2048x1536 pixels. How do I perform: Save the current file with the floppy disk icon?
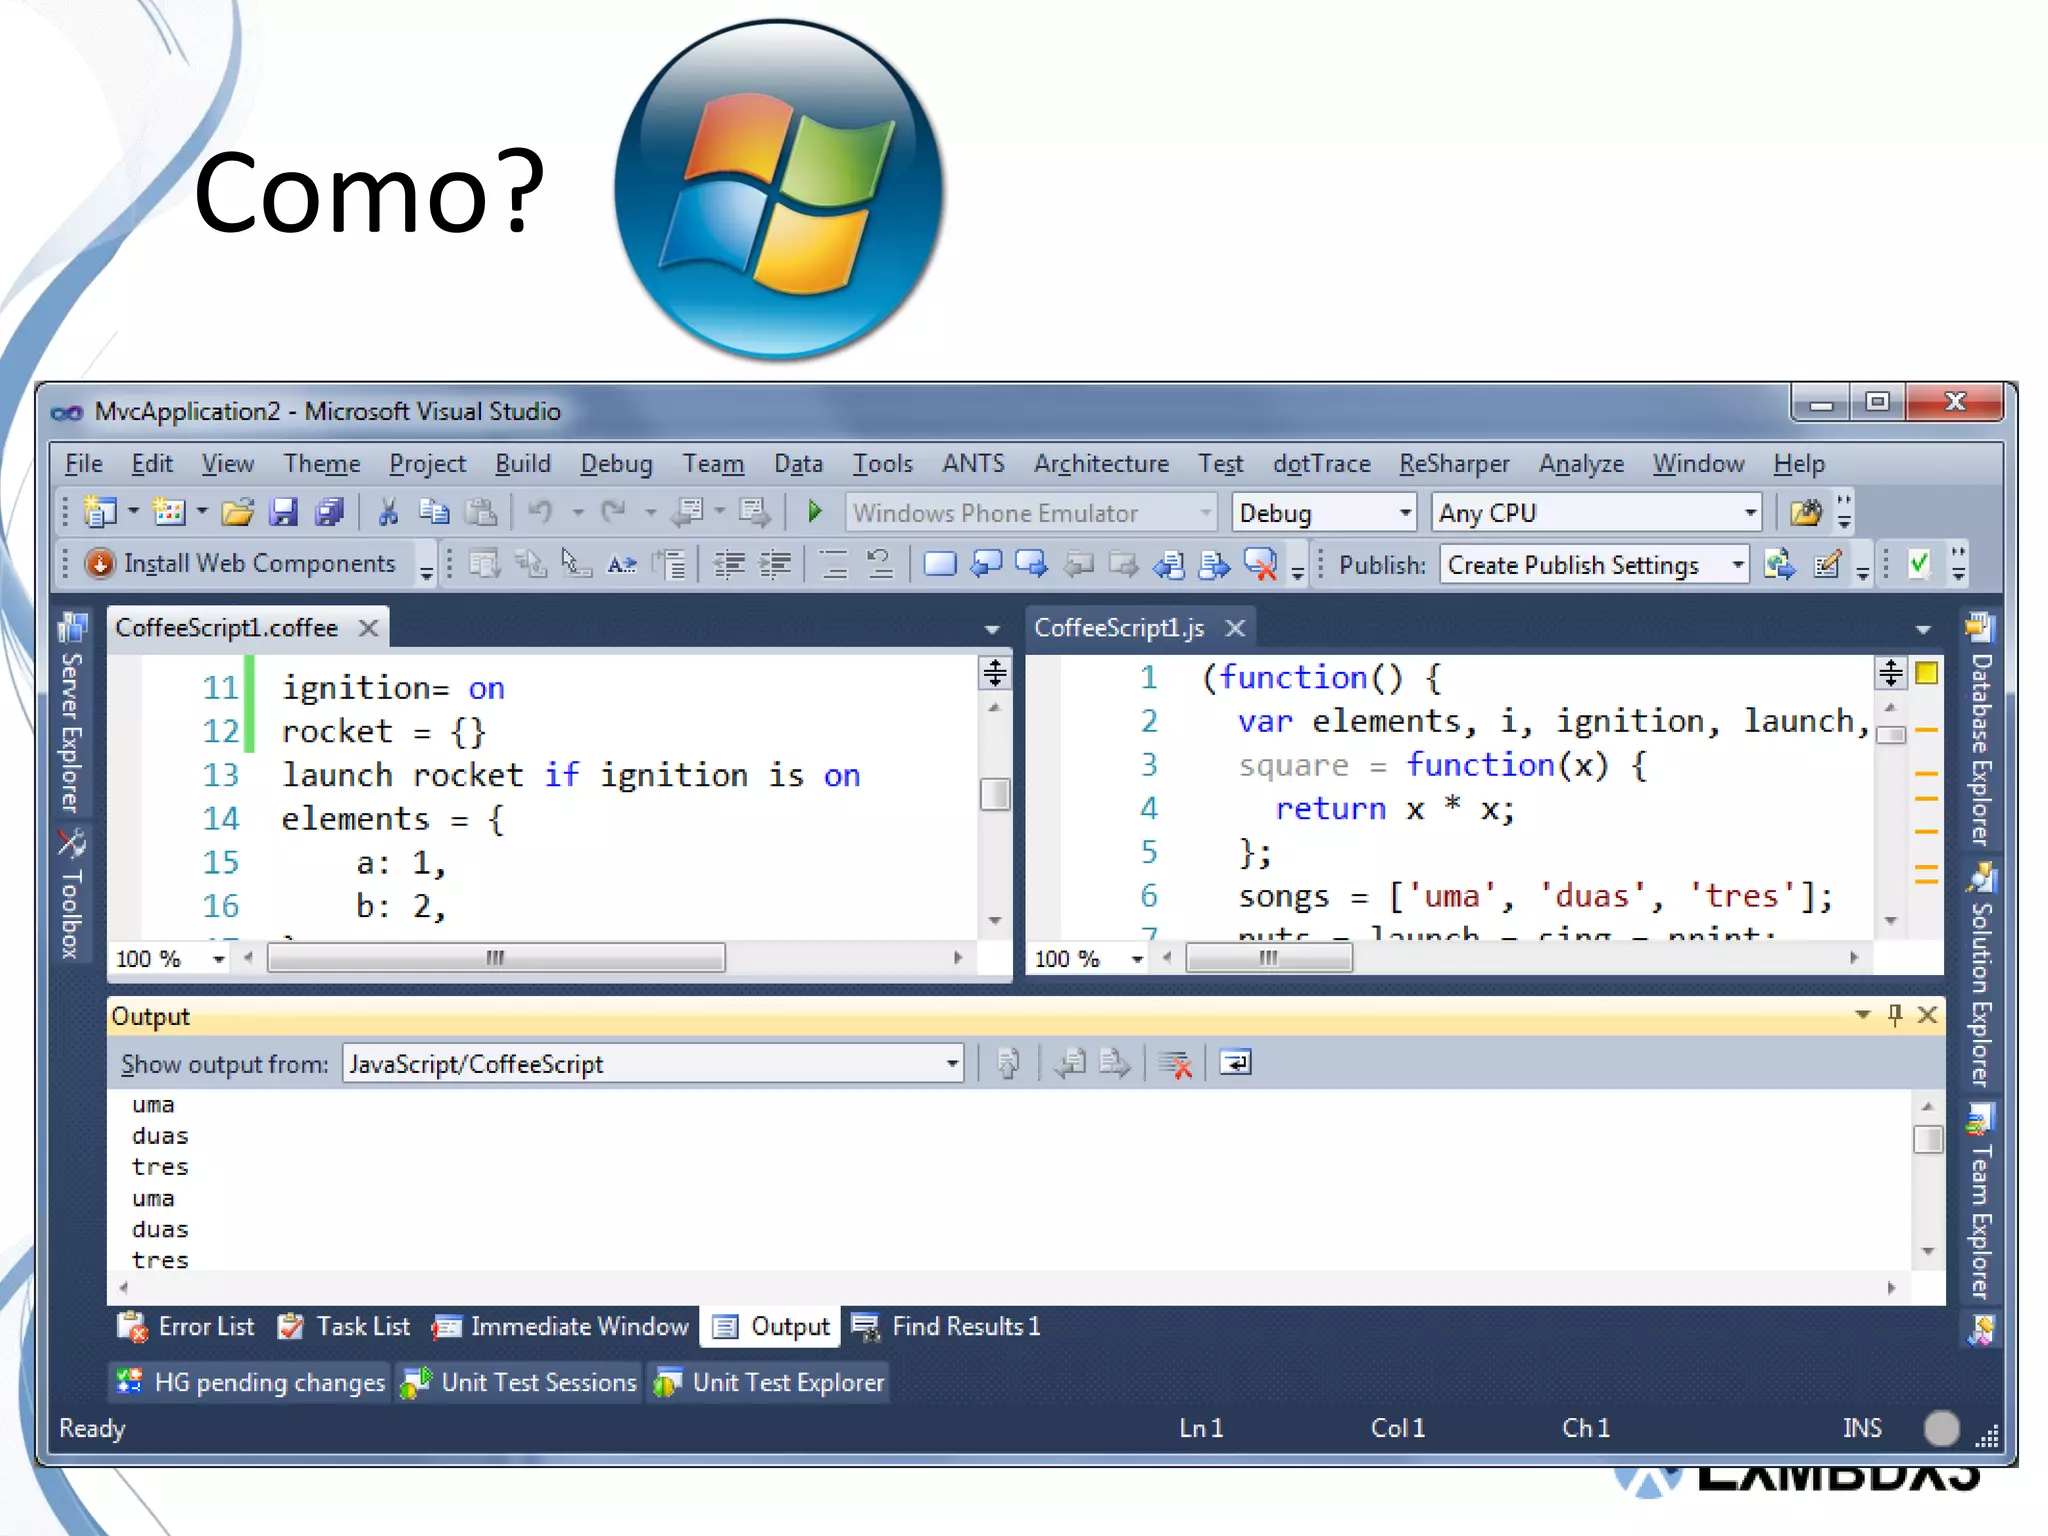(x=284, y=512)
